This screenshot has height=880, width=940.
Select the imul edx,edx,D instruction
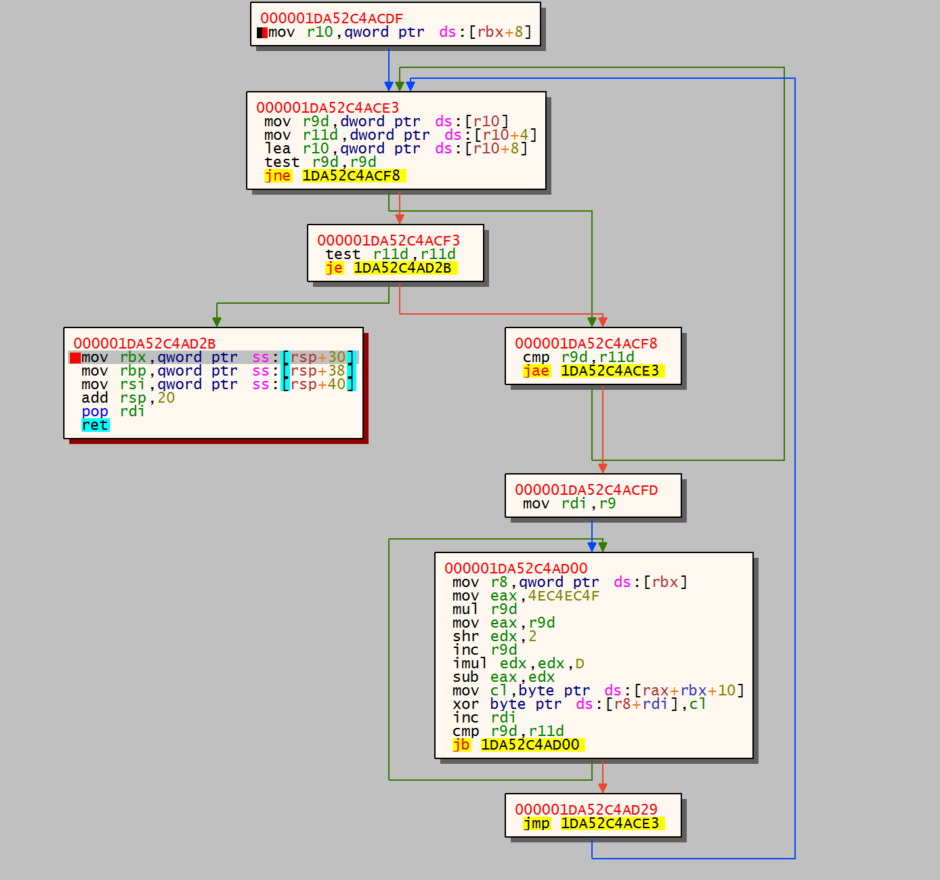coord(519,664)
